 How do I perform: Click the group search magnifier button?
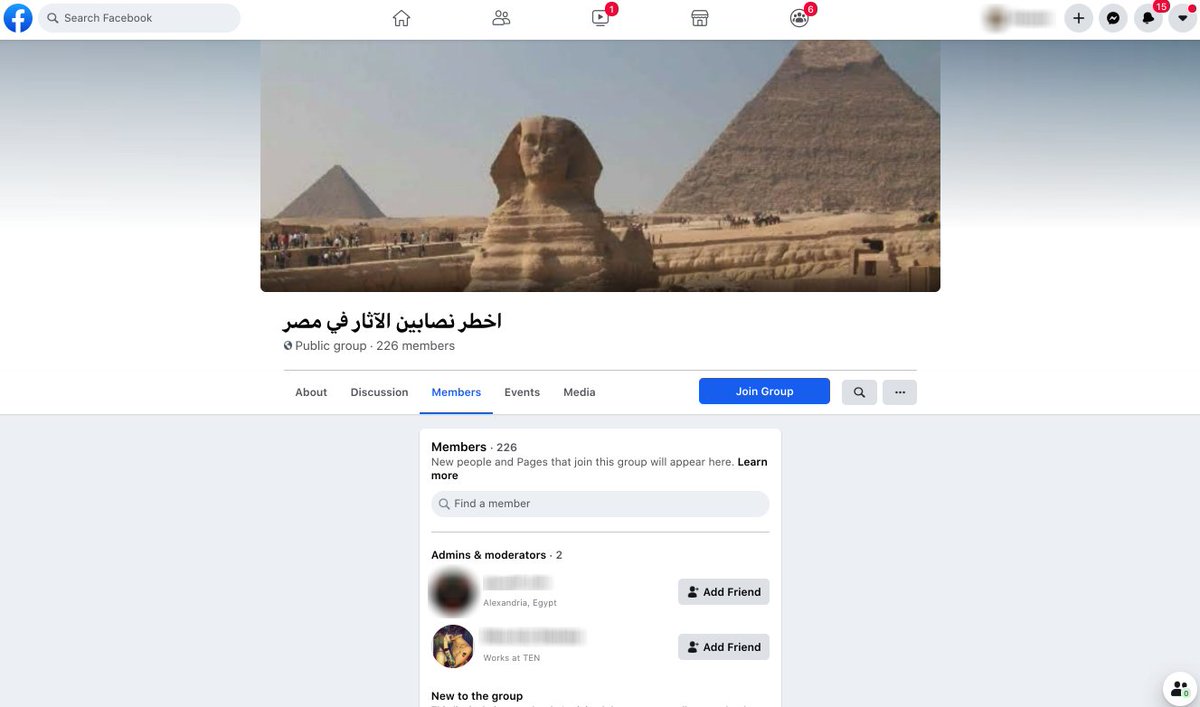(860, 392)
